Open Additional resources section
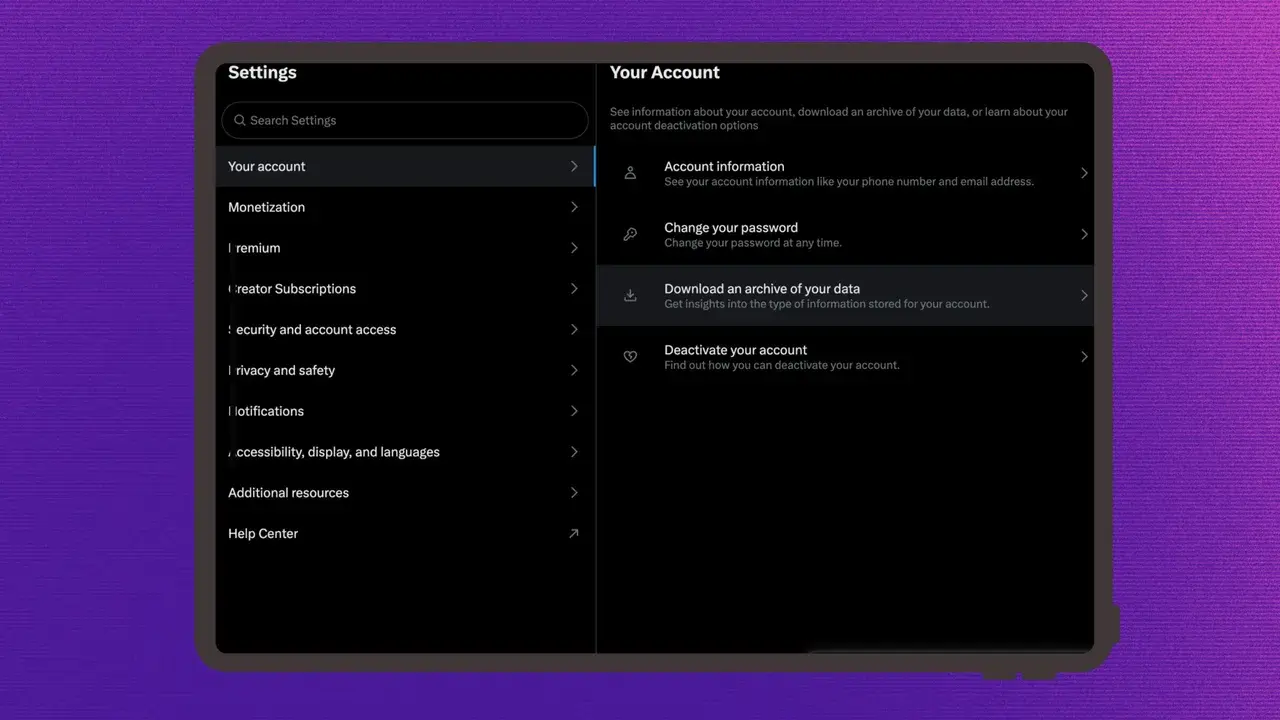 tap(288, 493)
